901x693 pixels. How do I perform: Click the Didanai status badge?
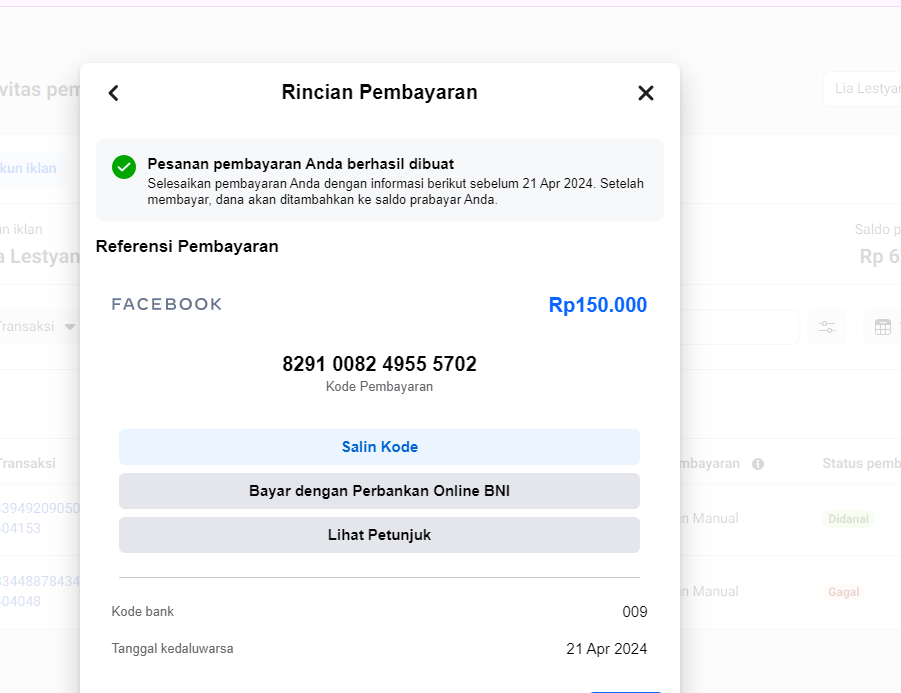point(847,519)
